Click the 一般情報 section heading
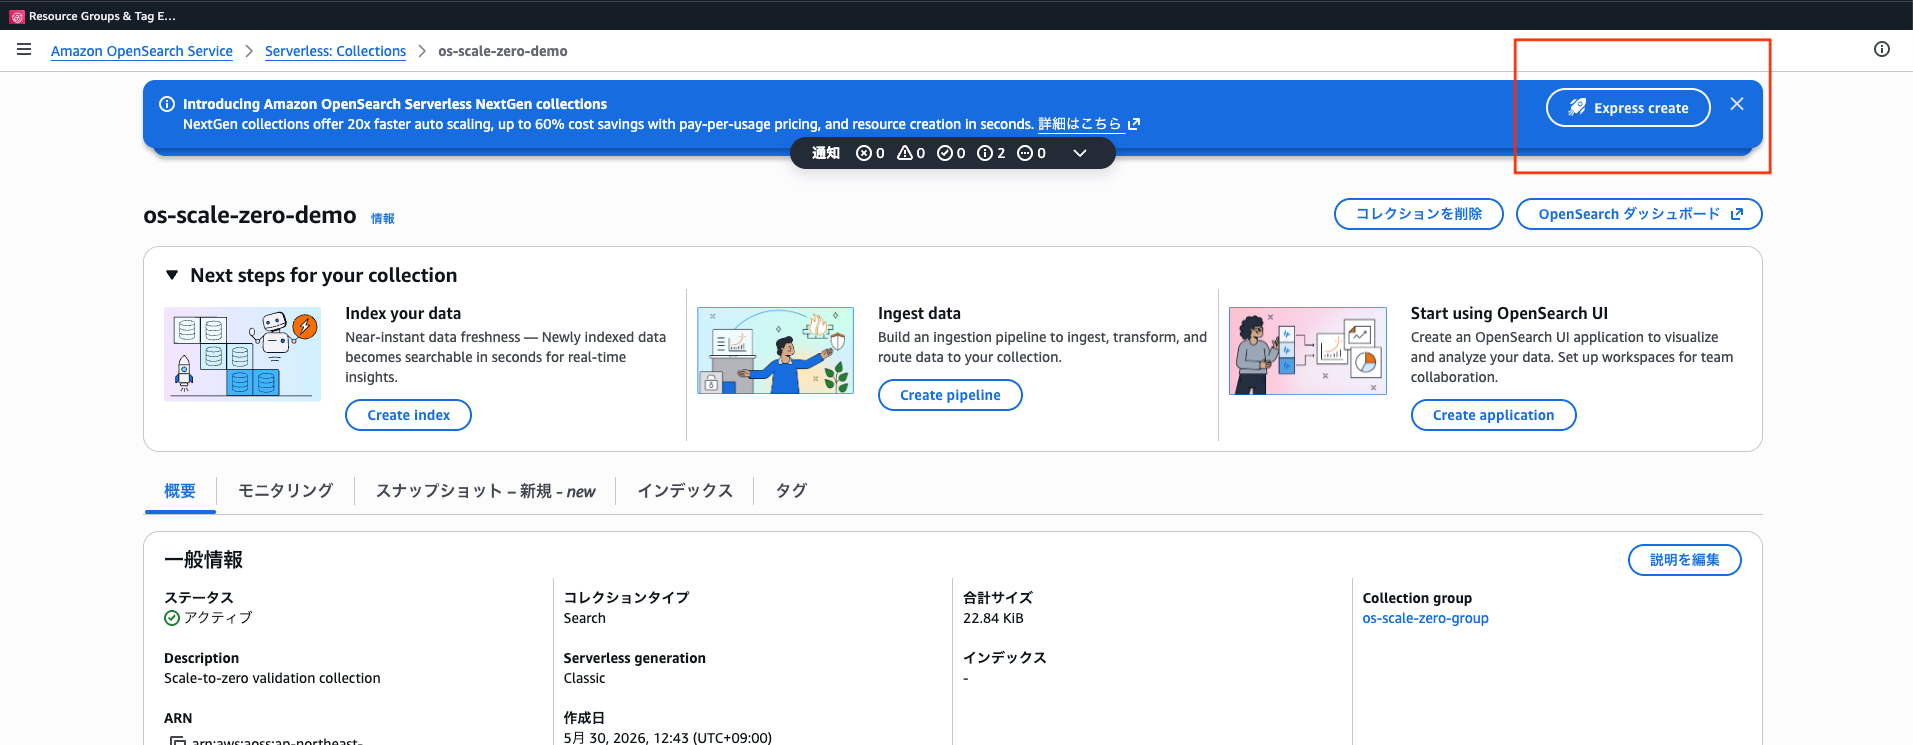The height and width of the screenshot is (745, 1913). pos(203,560)
